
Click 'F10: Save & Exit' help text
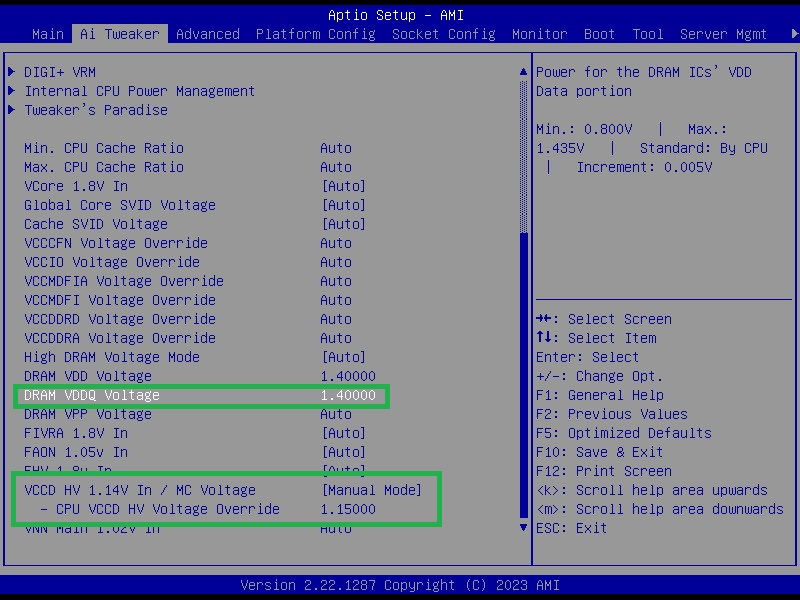point(599,452)
